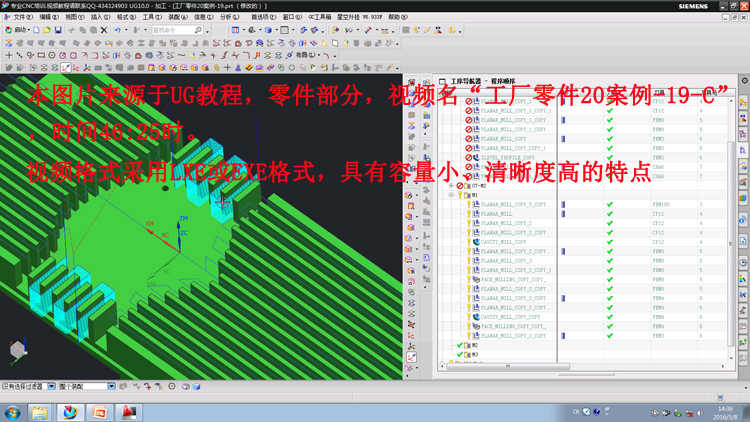Click blue tool-change marker in PLANAR_MILL row

click(563, 214)
